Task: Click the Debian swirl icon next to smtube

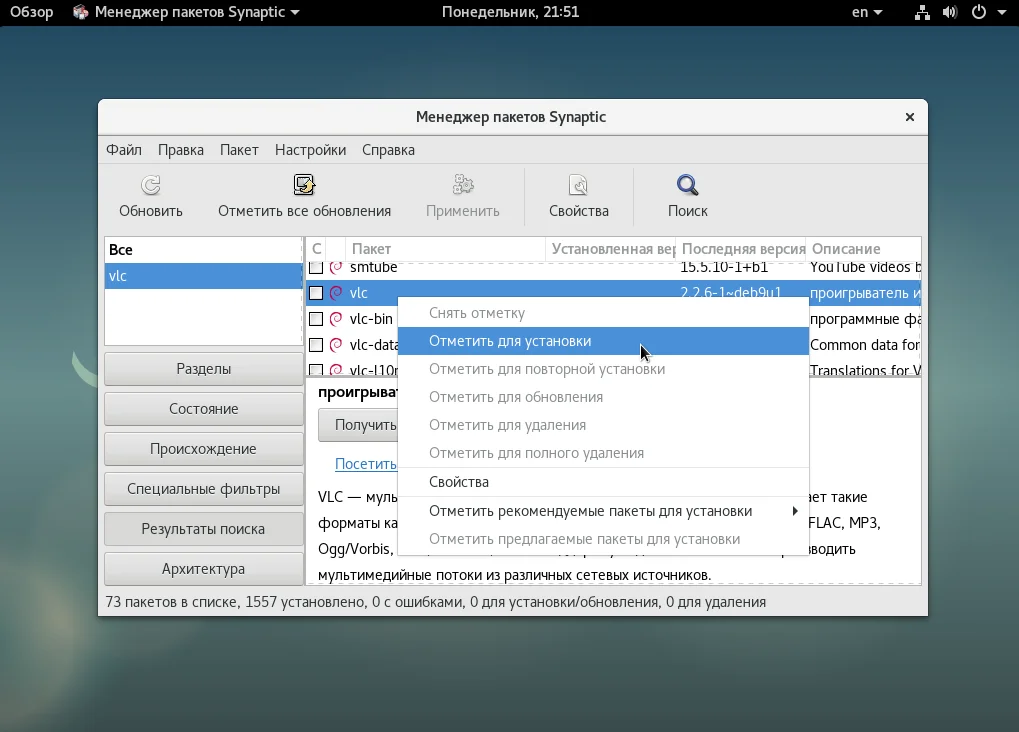Action: pos(336,267)
